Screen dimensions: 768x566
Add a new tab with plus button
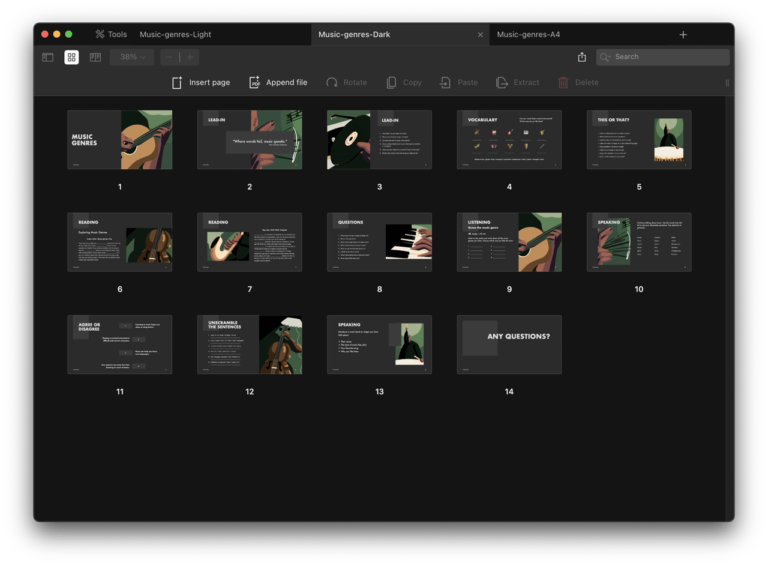683,34
